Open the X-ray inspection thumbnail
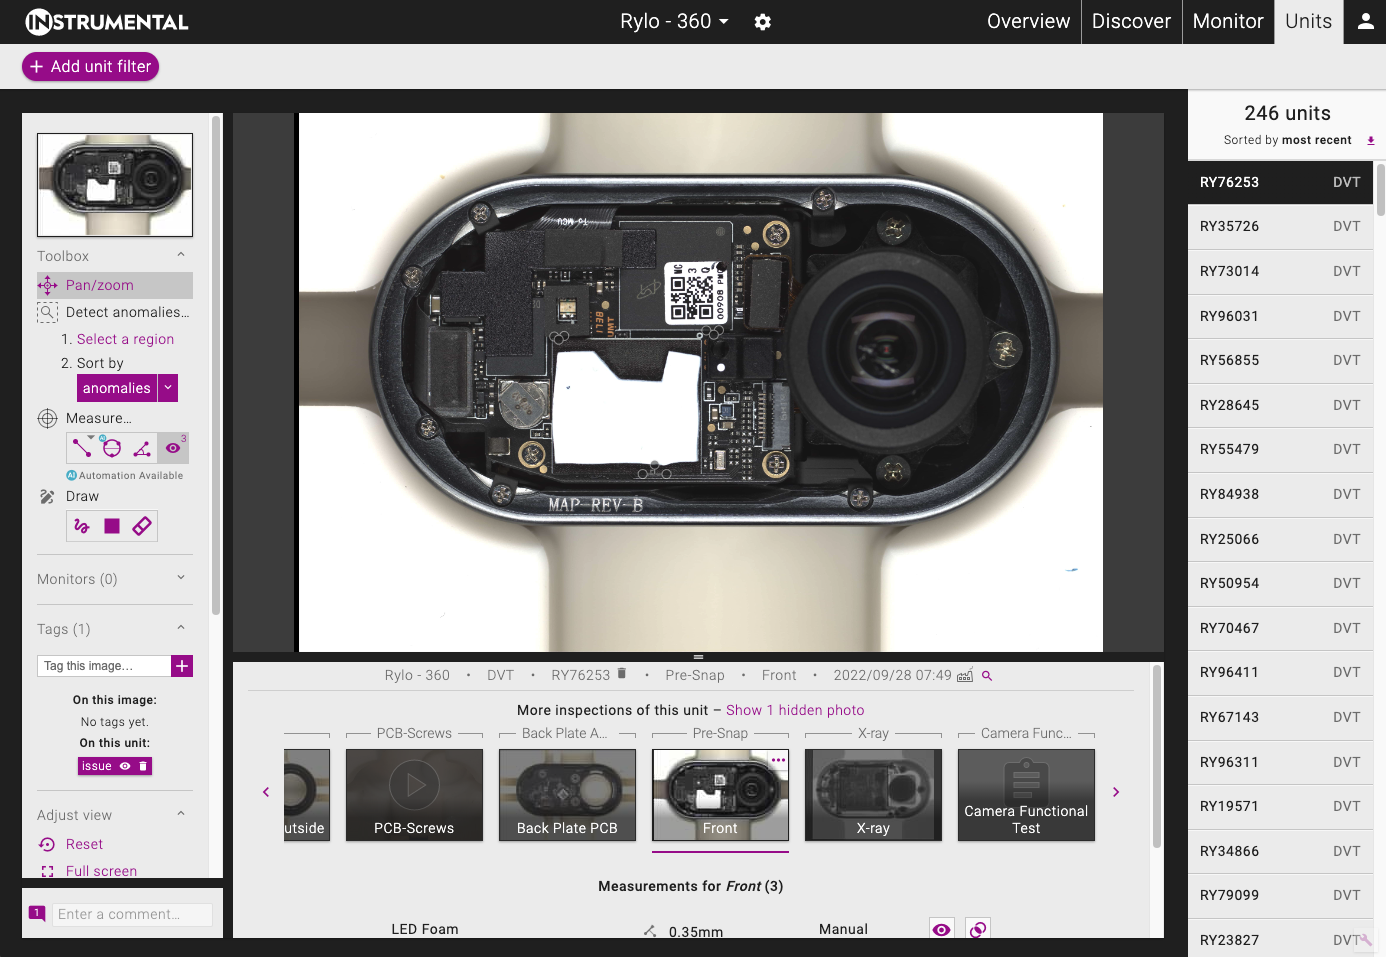The image size is (1386, 957). tap(873, 795)
